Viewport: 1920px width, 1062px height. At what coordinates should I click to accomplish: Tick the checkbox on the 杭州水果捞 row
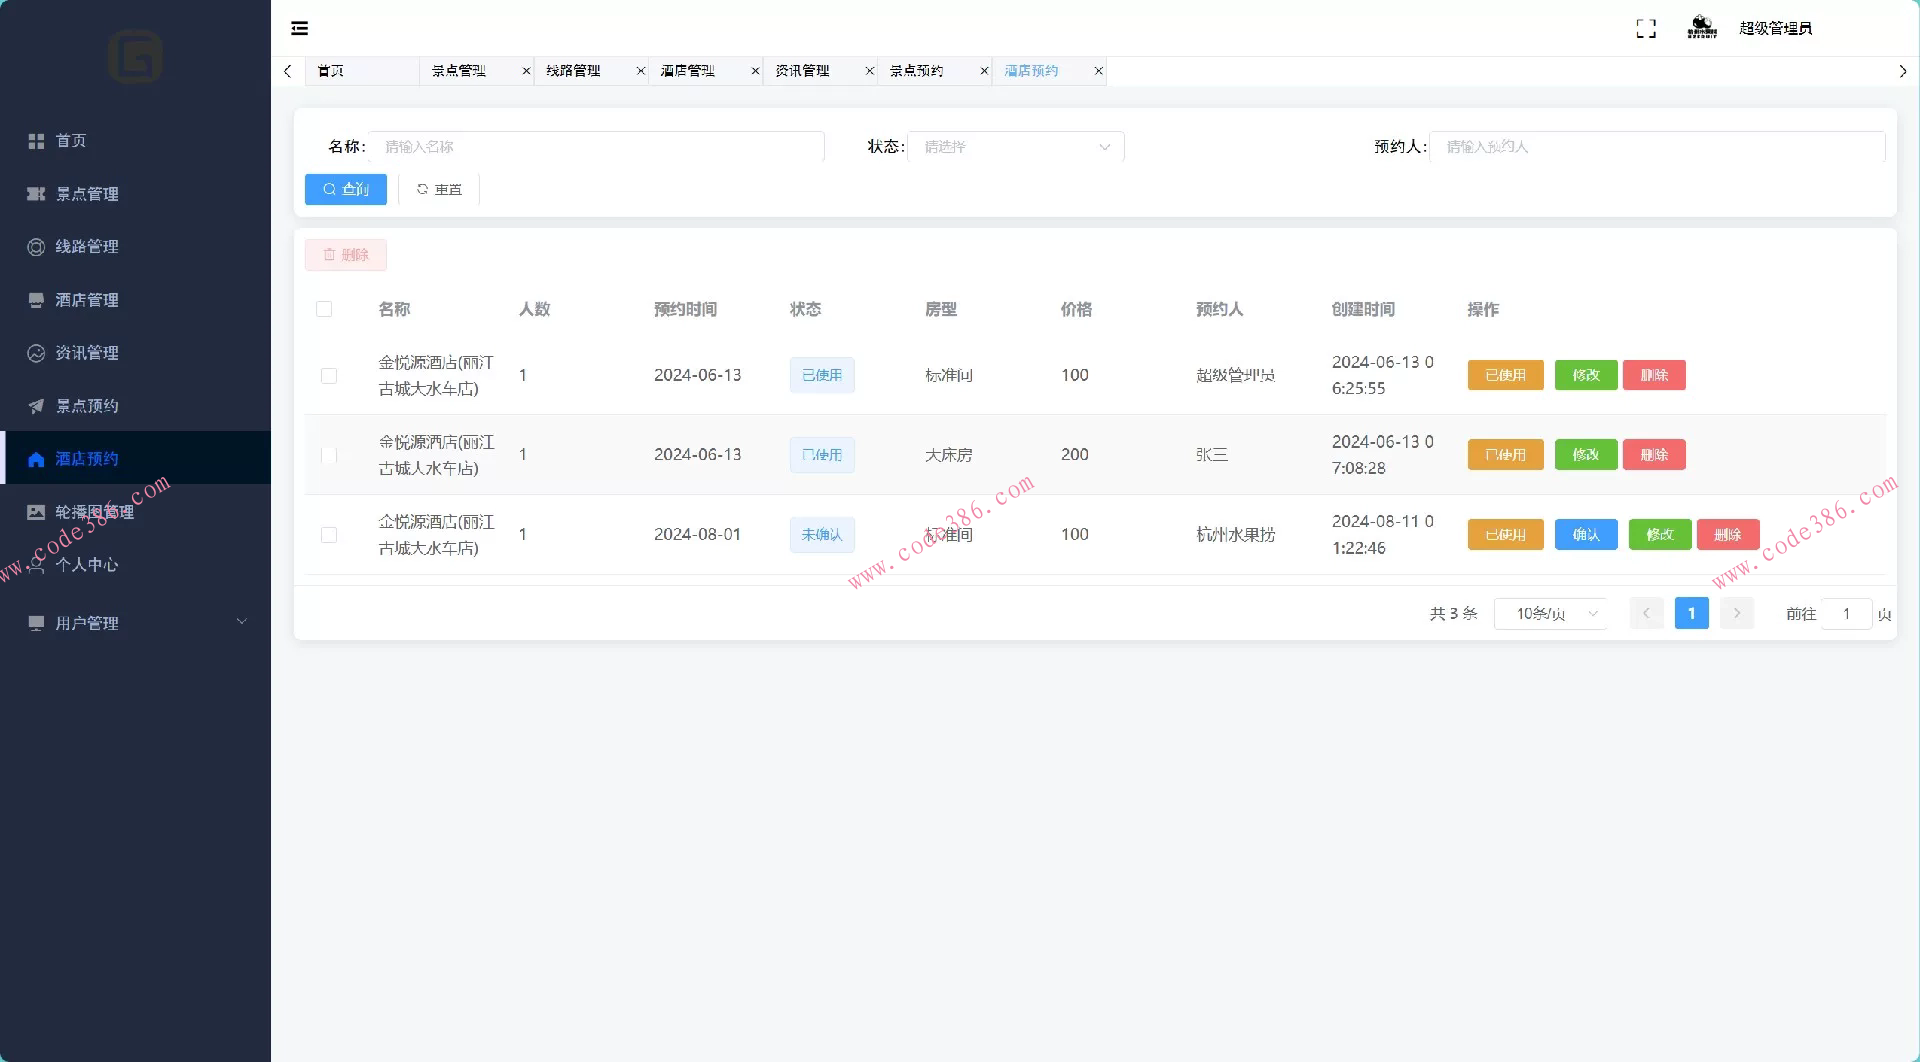tap(329, 535)
